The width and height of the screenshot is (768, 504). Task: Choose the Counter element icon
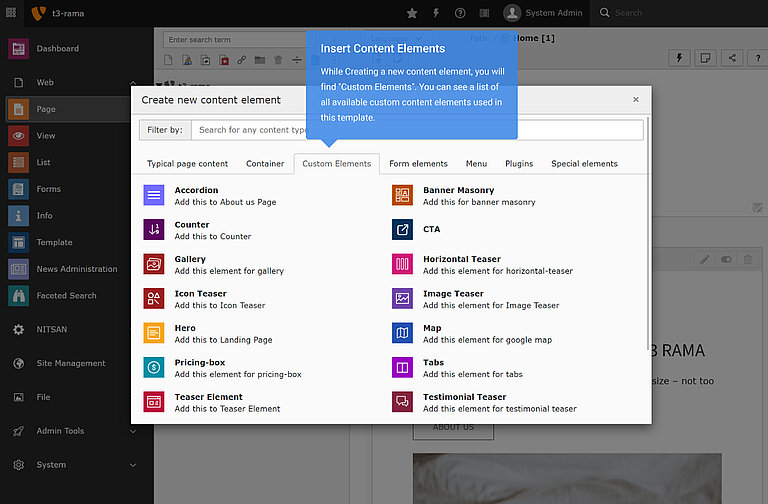(x=153, y=231)
